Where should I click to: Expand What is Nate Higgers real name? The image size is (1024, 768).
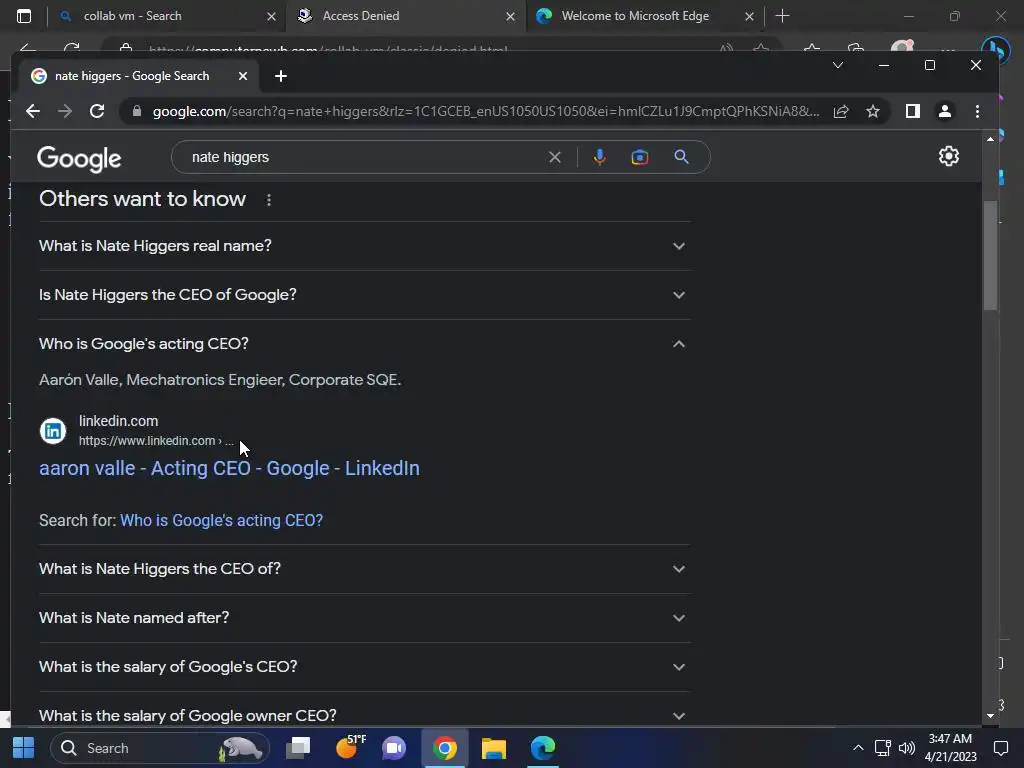[x=364, y=246]
